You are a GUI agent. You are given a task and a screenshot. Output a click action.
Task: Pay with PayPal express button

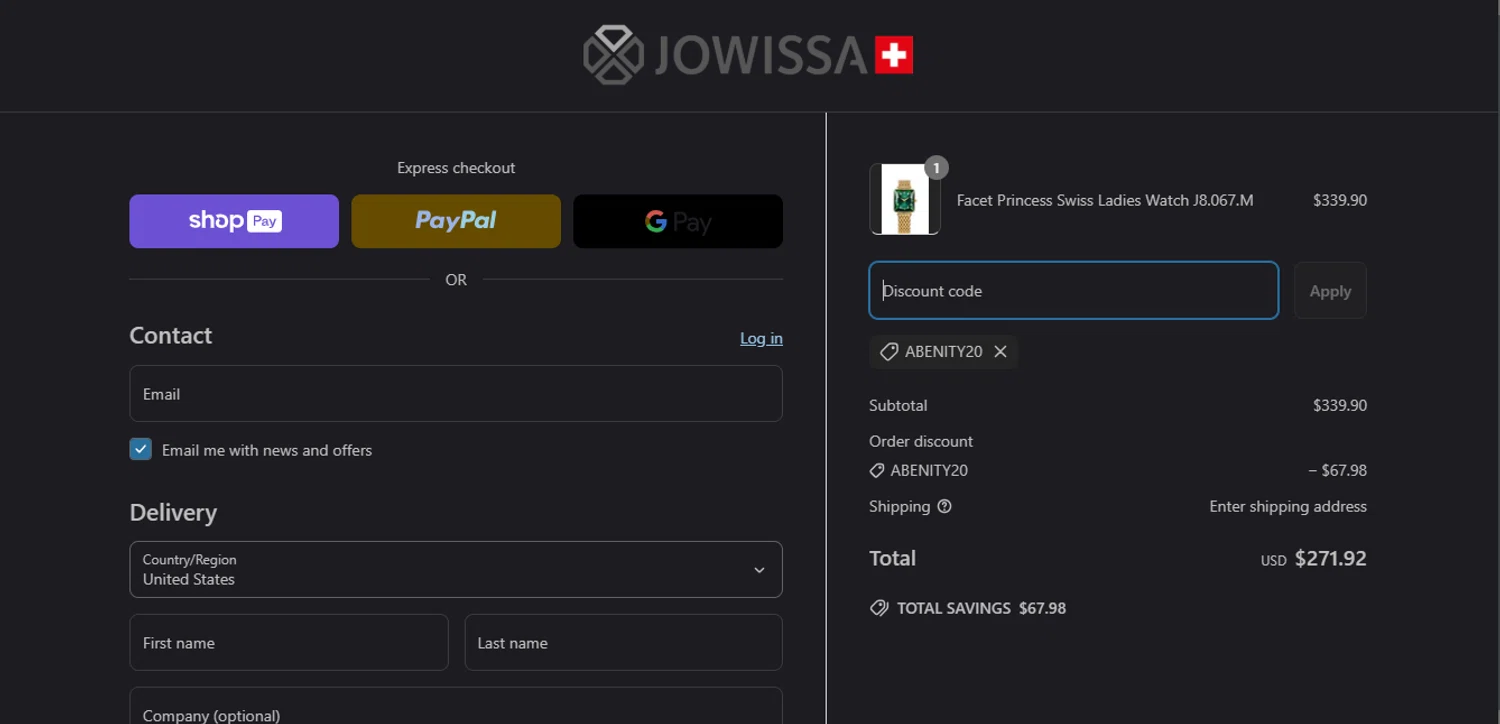point(456,221)
